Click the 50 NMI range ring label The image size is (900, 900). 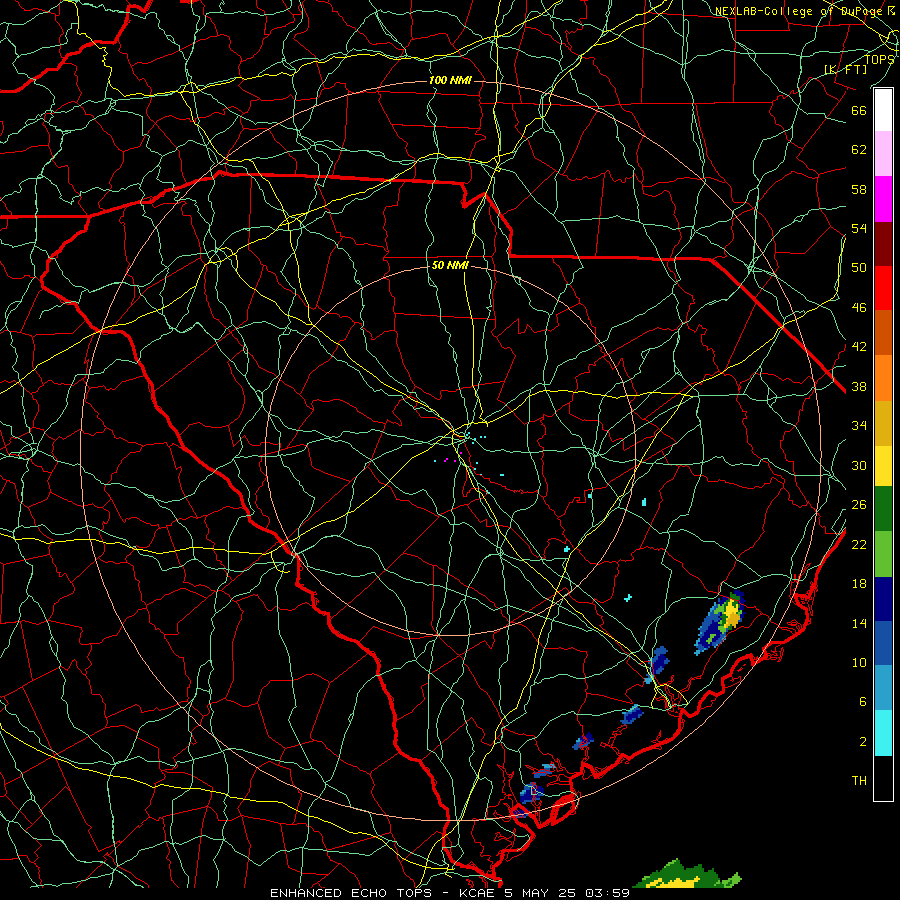point(450,265)
